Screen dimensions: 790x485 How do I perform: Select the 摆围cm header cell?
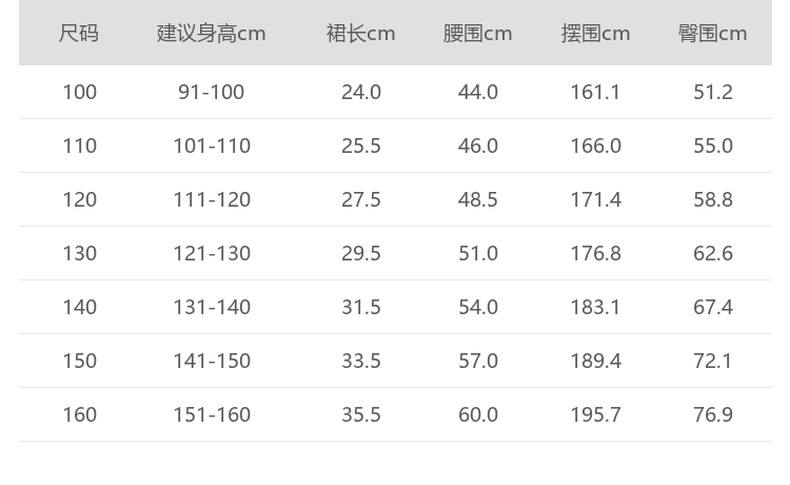[x=595, y=33]
